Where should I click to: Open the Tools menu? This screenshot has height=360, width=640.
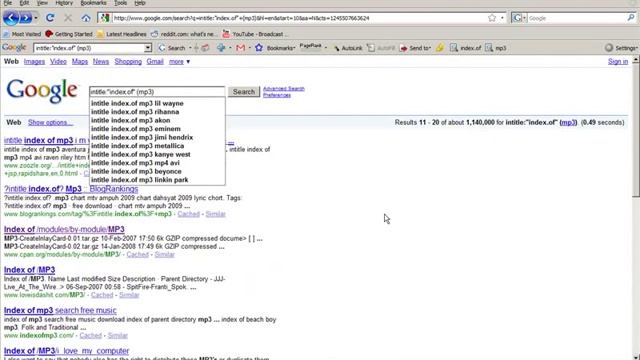coord(120,3)
